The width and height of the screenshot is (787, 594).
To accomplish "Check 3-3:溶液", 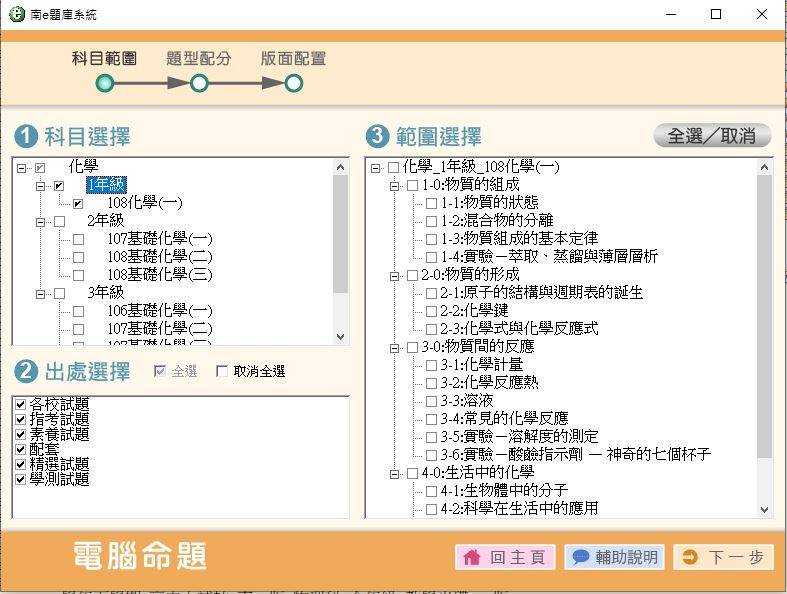I will click(431, 401).
